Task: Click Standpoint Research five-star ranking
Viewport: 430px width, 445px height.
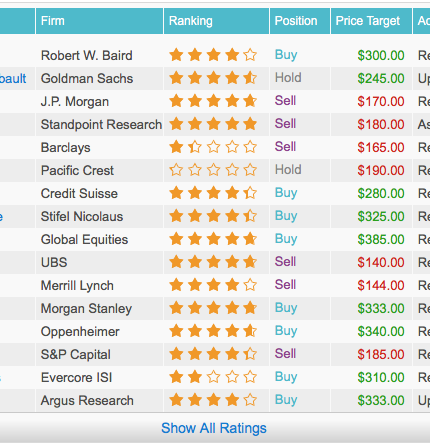Action: pos(213,124)
